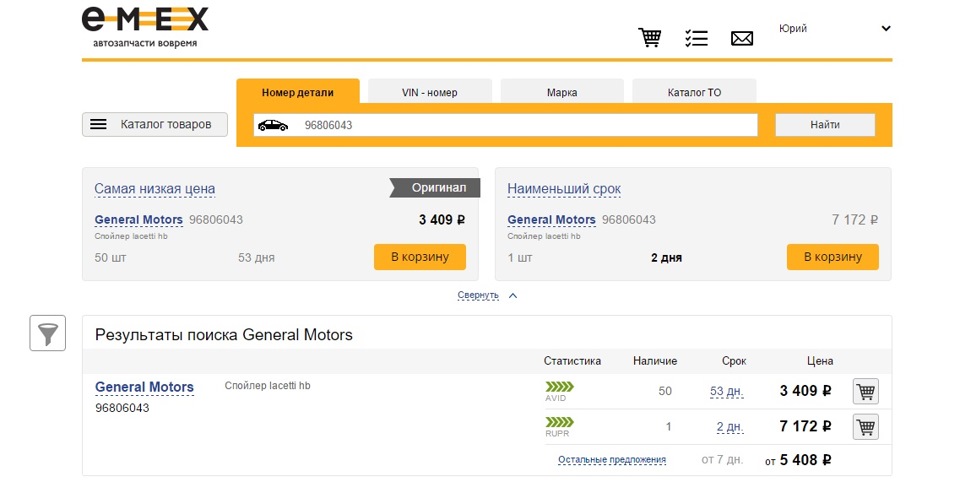Click В корзину for lowest price offer
960x493 pixels.
(x=420, y=257)
